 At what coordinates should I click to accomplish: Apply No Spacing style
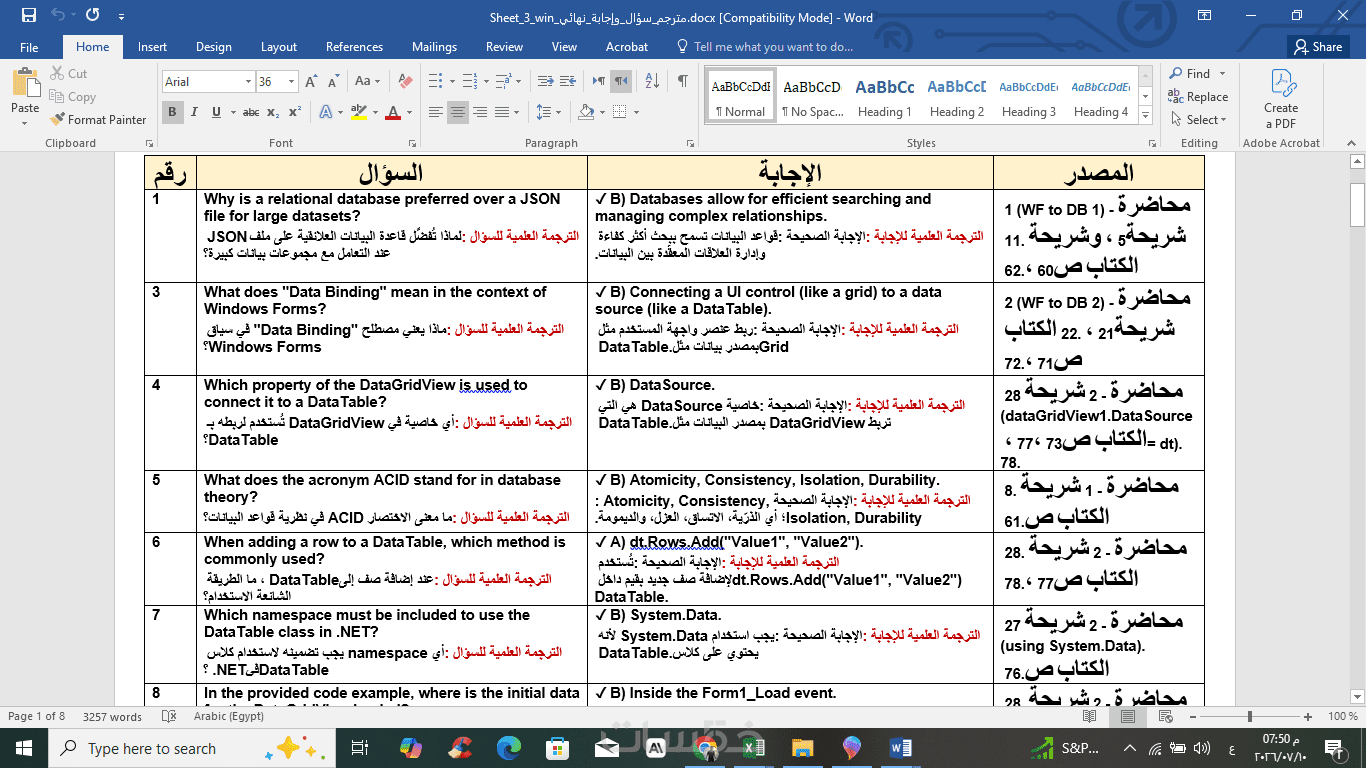coord(812,95)
